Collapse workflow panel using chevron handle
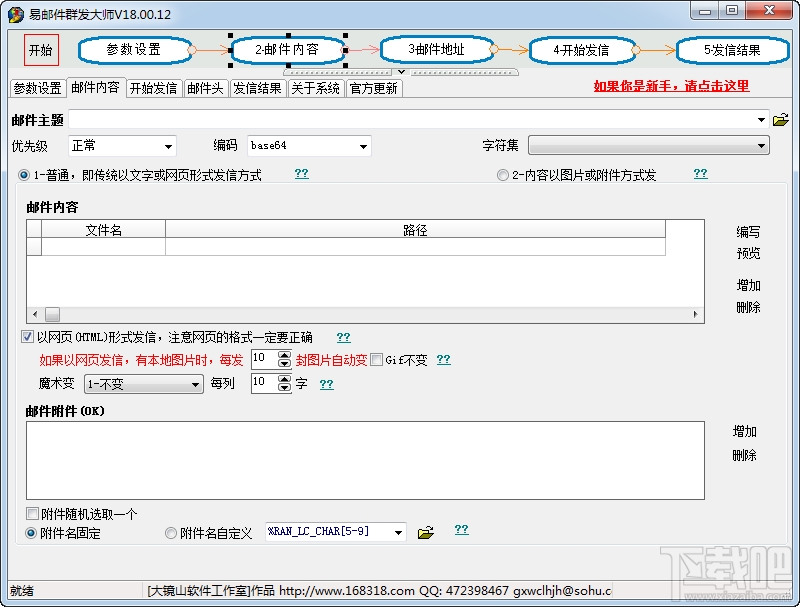Viewport: 800px width, 607px height. coord(402,72)
